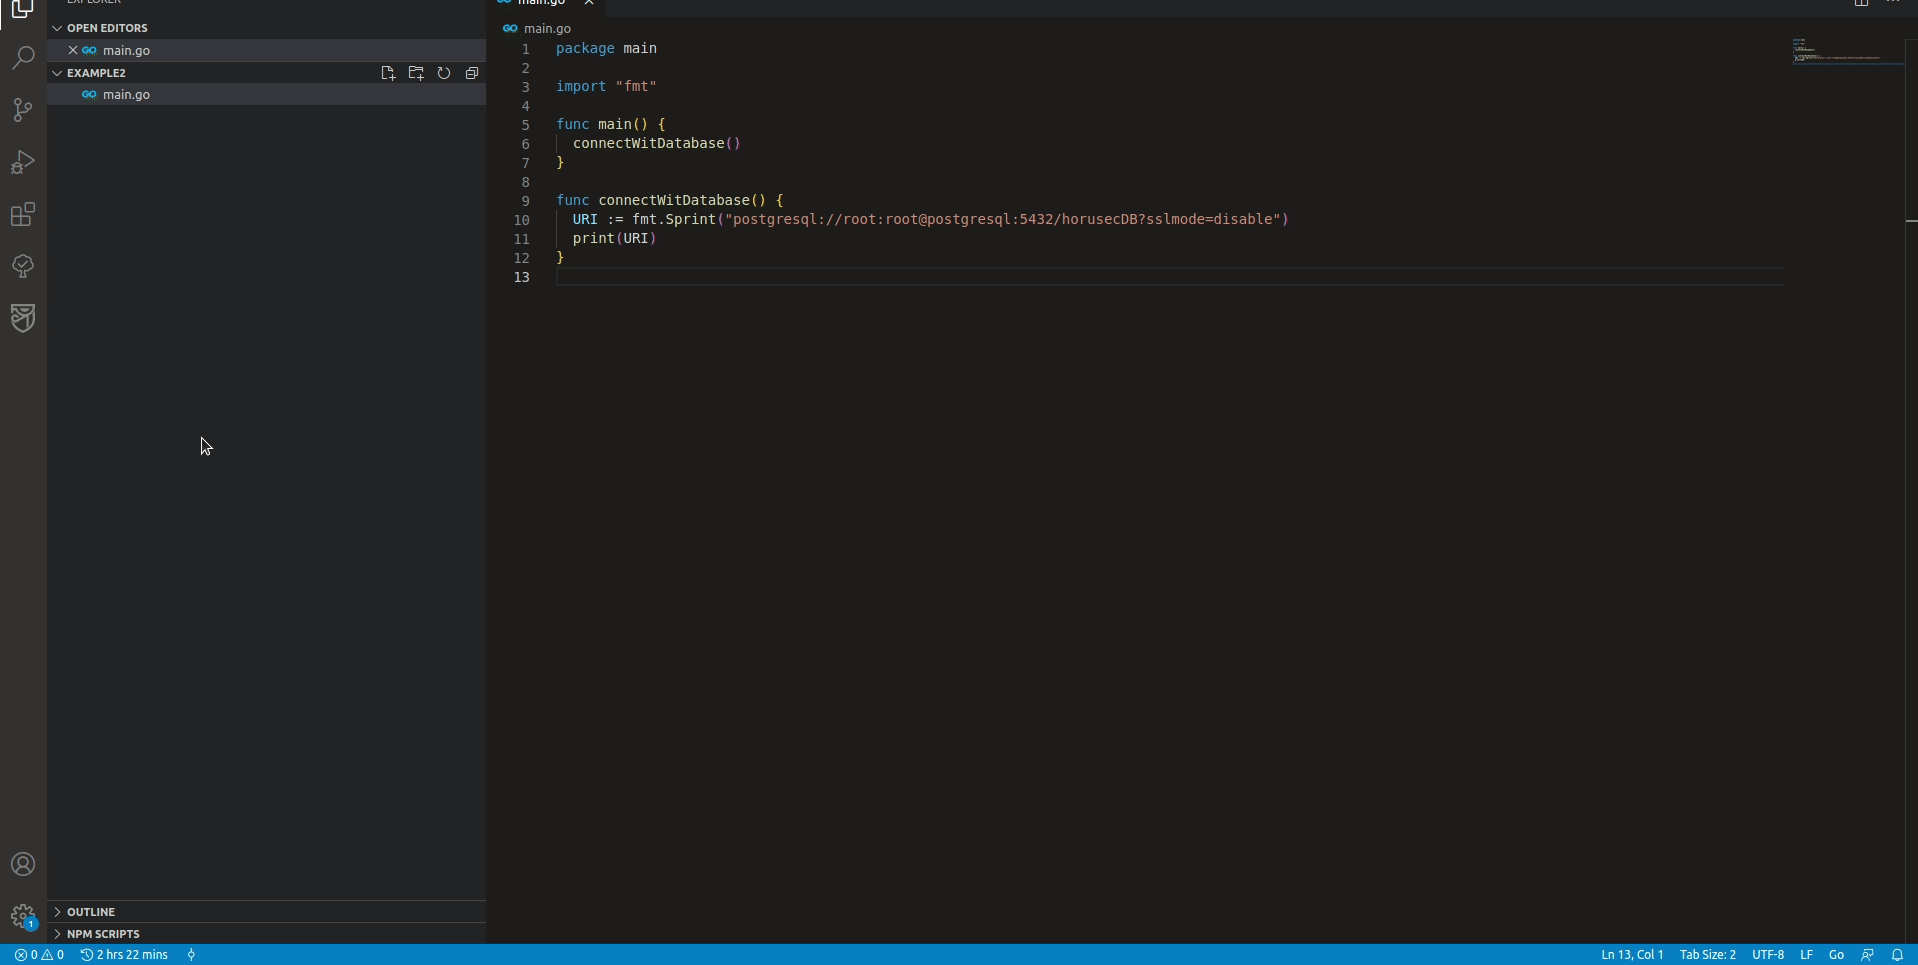
Task: Click line number 9 in gutter
Action: (525, 201)
